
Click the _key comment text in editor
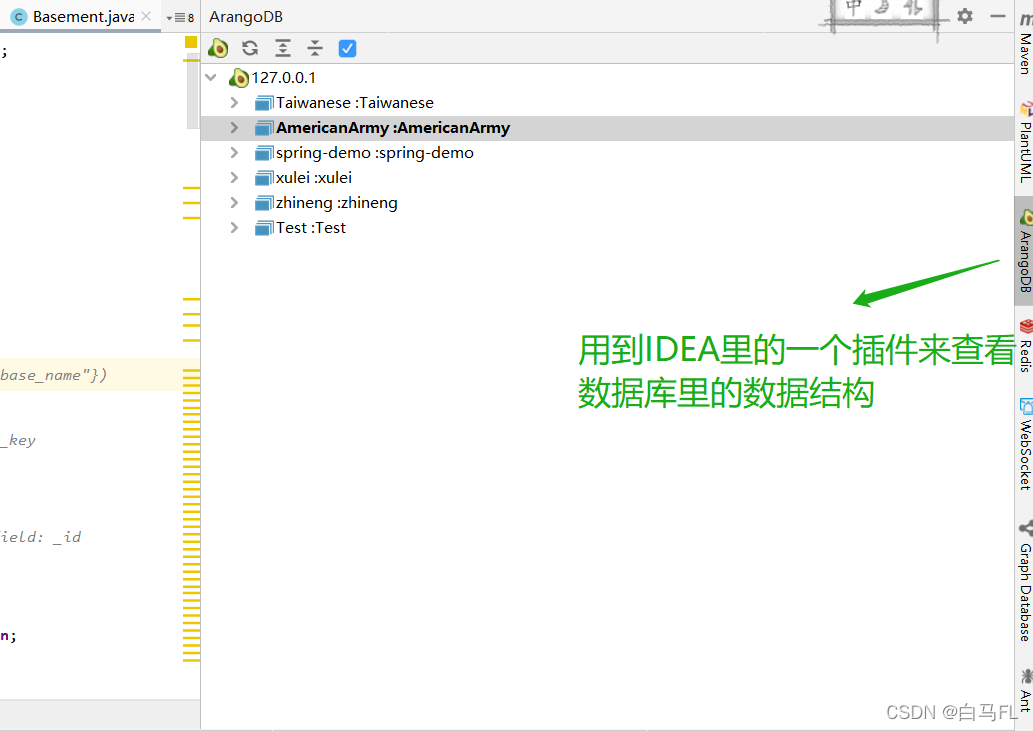click(x=18, y=440)
